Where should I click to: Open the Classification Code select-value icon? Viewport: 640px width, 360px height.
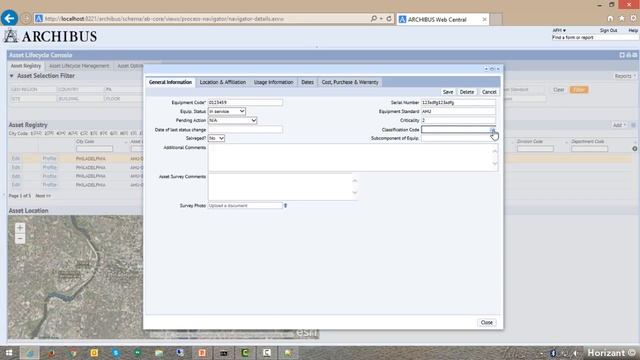pos(493,129)
